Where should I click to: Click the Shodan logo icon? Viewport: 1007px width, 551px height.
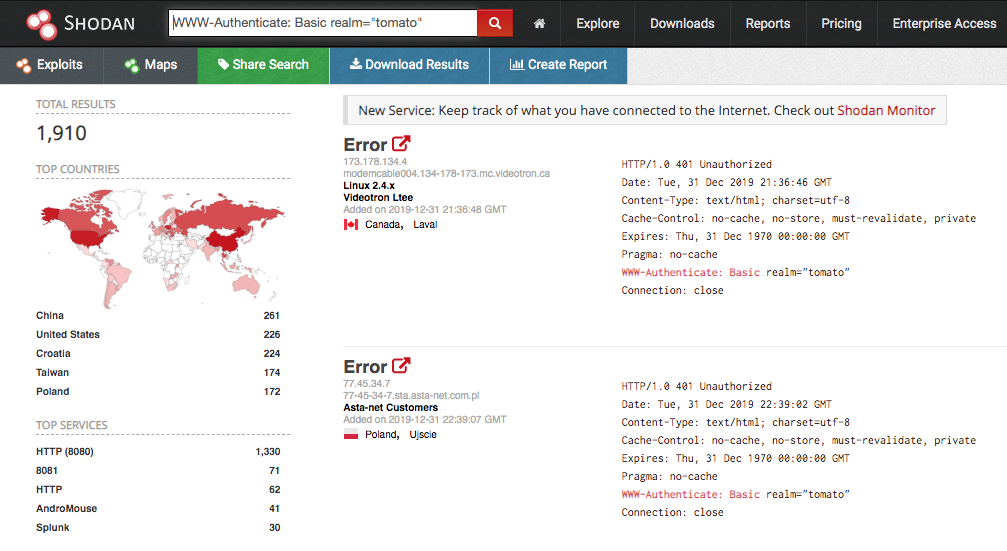click(x=42, y=24)
